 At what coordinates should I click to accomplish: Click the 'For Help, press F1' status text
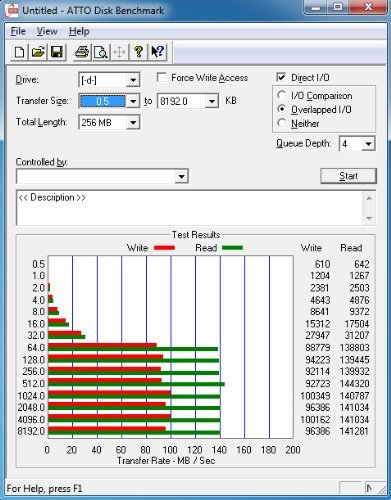[44, 489]
